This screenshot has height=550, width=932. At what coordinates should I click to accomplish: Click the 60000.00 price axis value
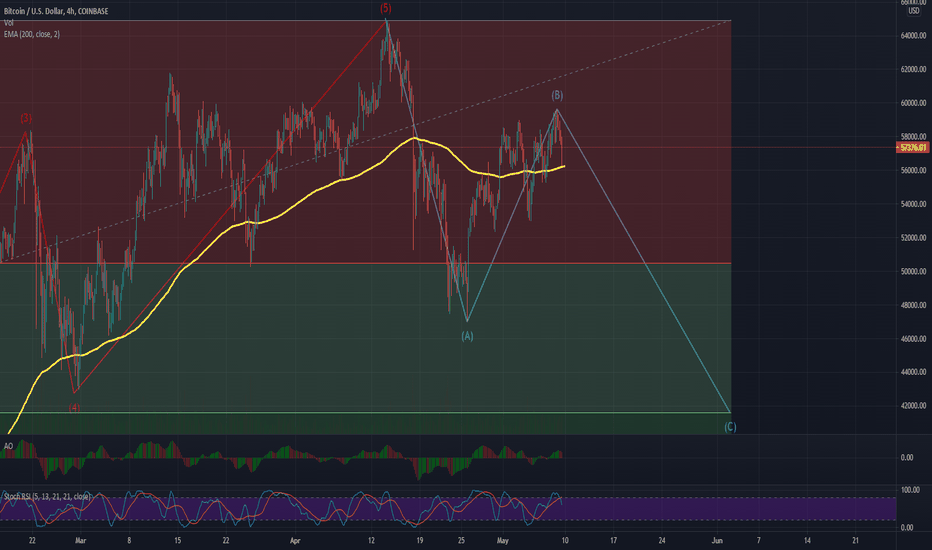pyautogui.click(x=914, y=103)
